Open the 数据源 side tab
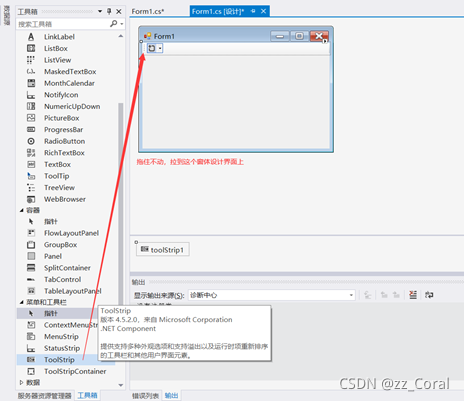This screenshot has height=401, width=464. (6, 15)
